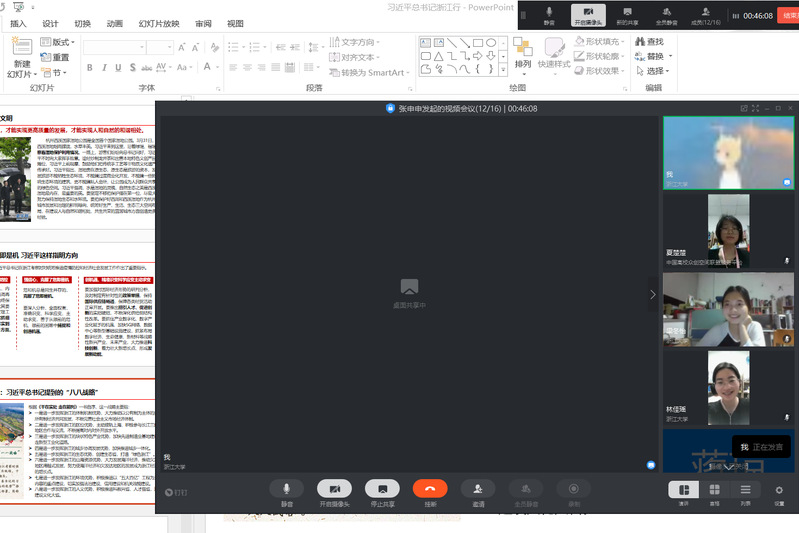The image size is (799, 533).
Task: Click 转换为 SmartArt button
Action: [369, 72]
